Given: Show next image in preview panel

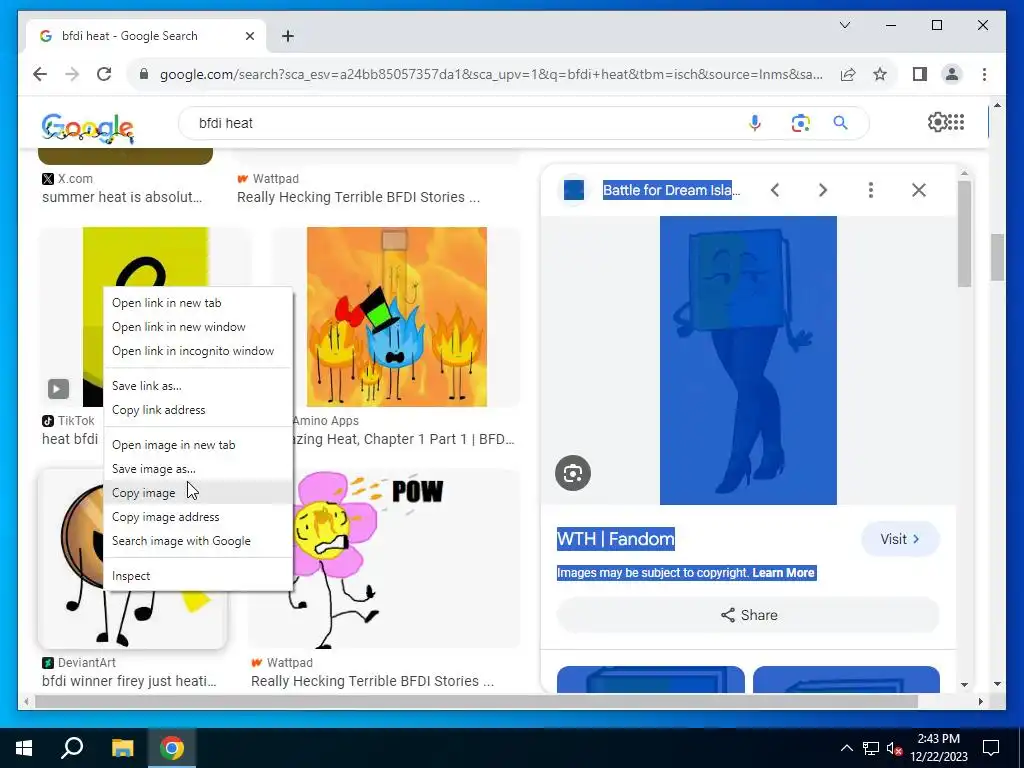Looking at the screenshot, I should [823, 190].
